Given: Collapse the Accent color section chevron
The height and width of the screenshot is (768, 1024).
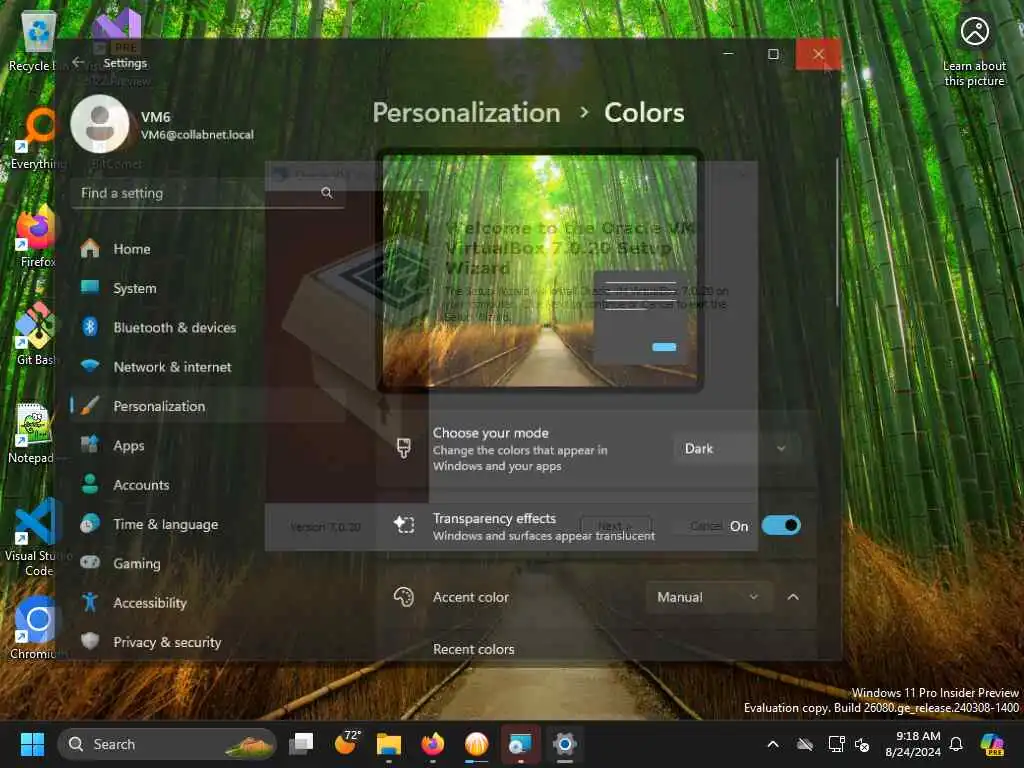Looking at the screenshot, I should click(x=793, y=597).
